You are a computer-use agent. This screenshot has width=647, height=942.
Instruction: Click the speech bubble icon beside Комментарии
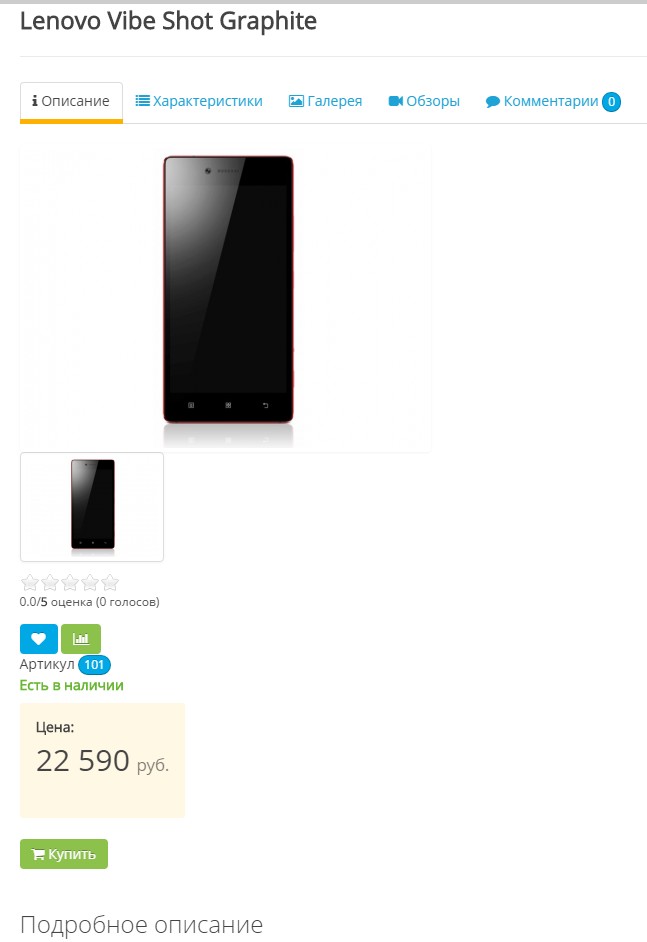pyautogui.click(x=493, y=102)
